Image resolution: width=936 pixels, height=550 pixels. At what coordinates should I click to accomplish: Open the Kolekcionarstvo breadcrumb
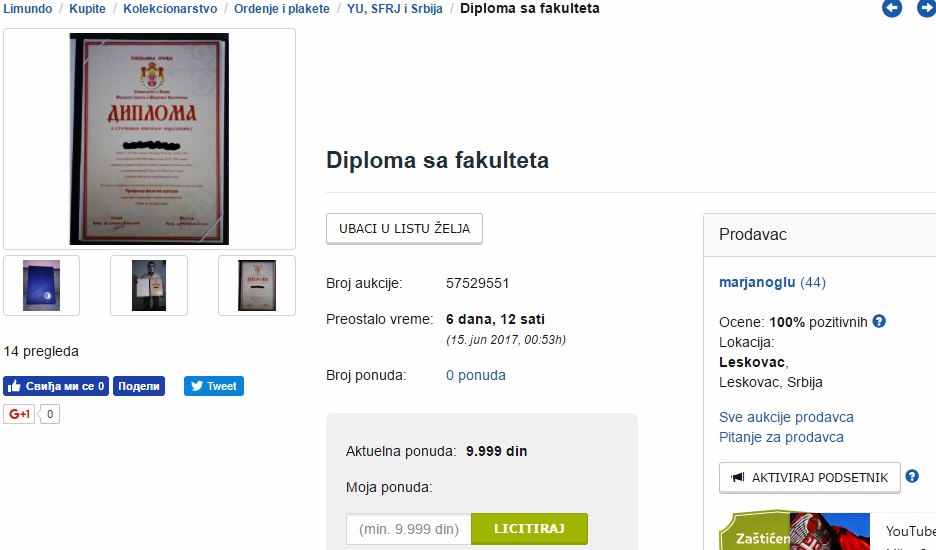(x=170, y=8)
